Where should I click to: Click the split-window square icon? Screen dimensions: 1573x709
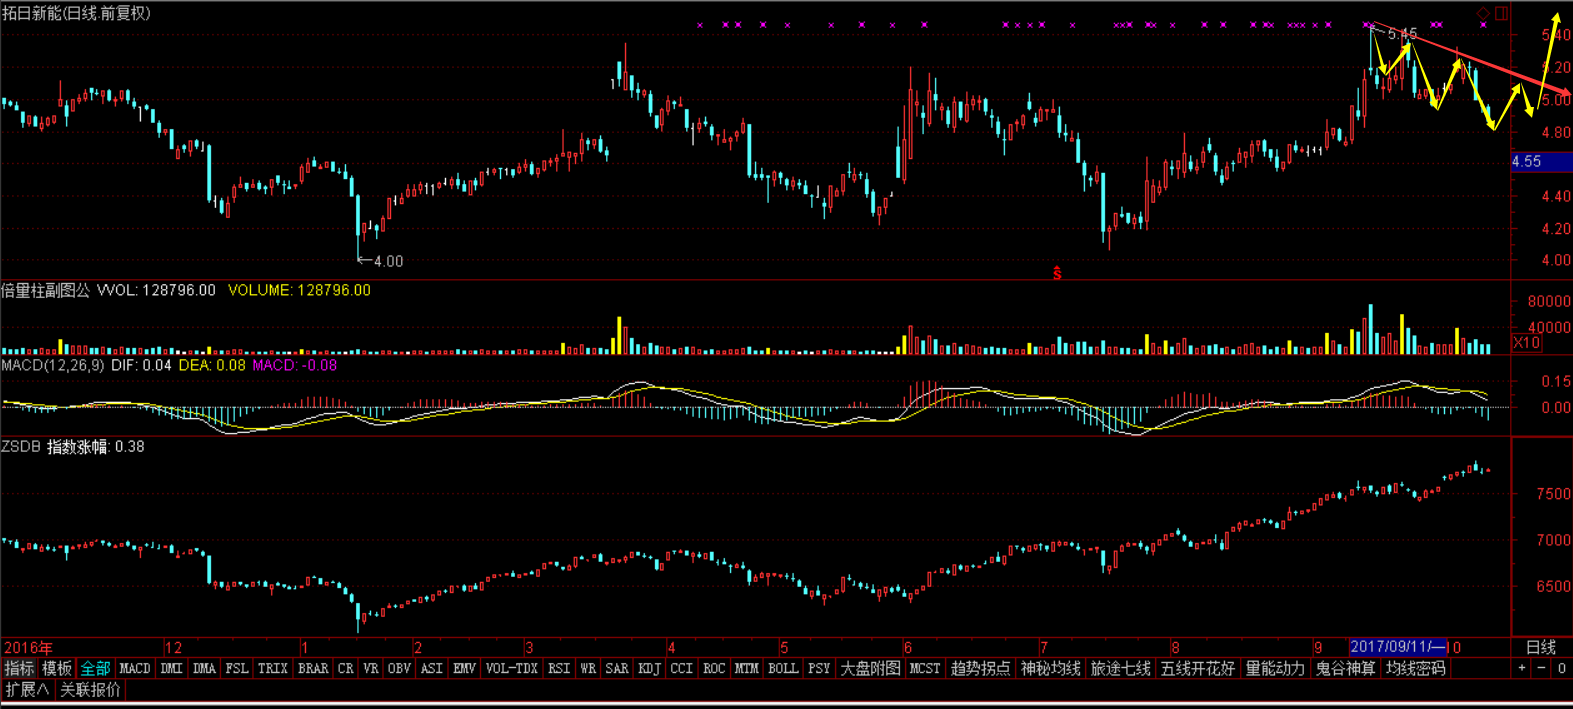pos(1501,14)
